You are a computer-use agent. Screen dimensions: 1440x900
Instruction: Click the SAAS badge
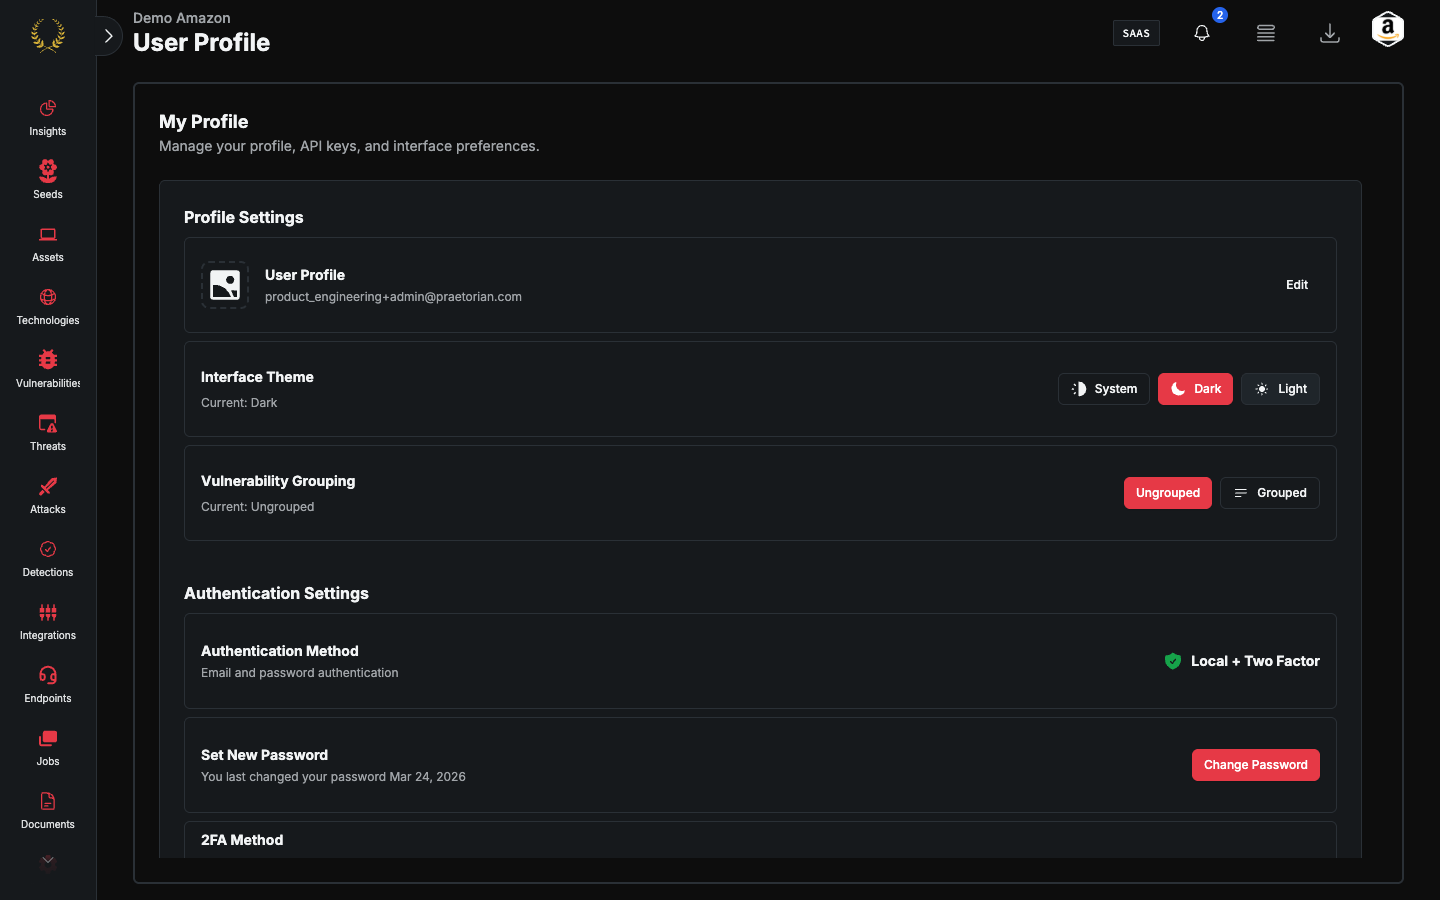(x=1136, y=33)
